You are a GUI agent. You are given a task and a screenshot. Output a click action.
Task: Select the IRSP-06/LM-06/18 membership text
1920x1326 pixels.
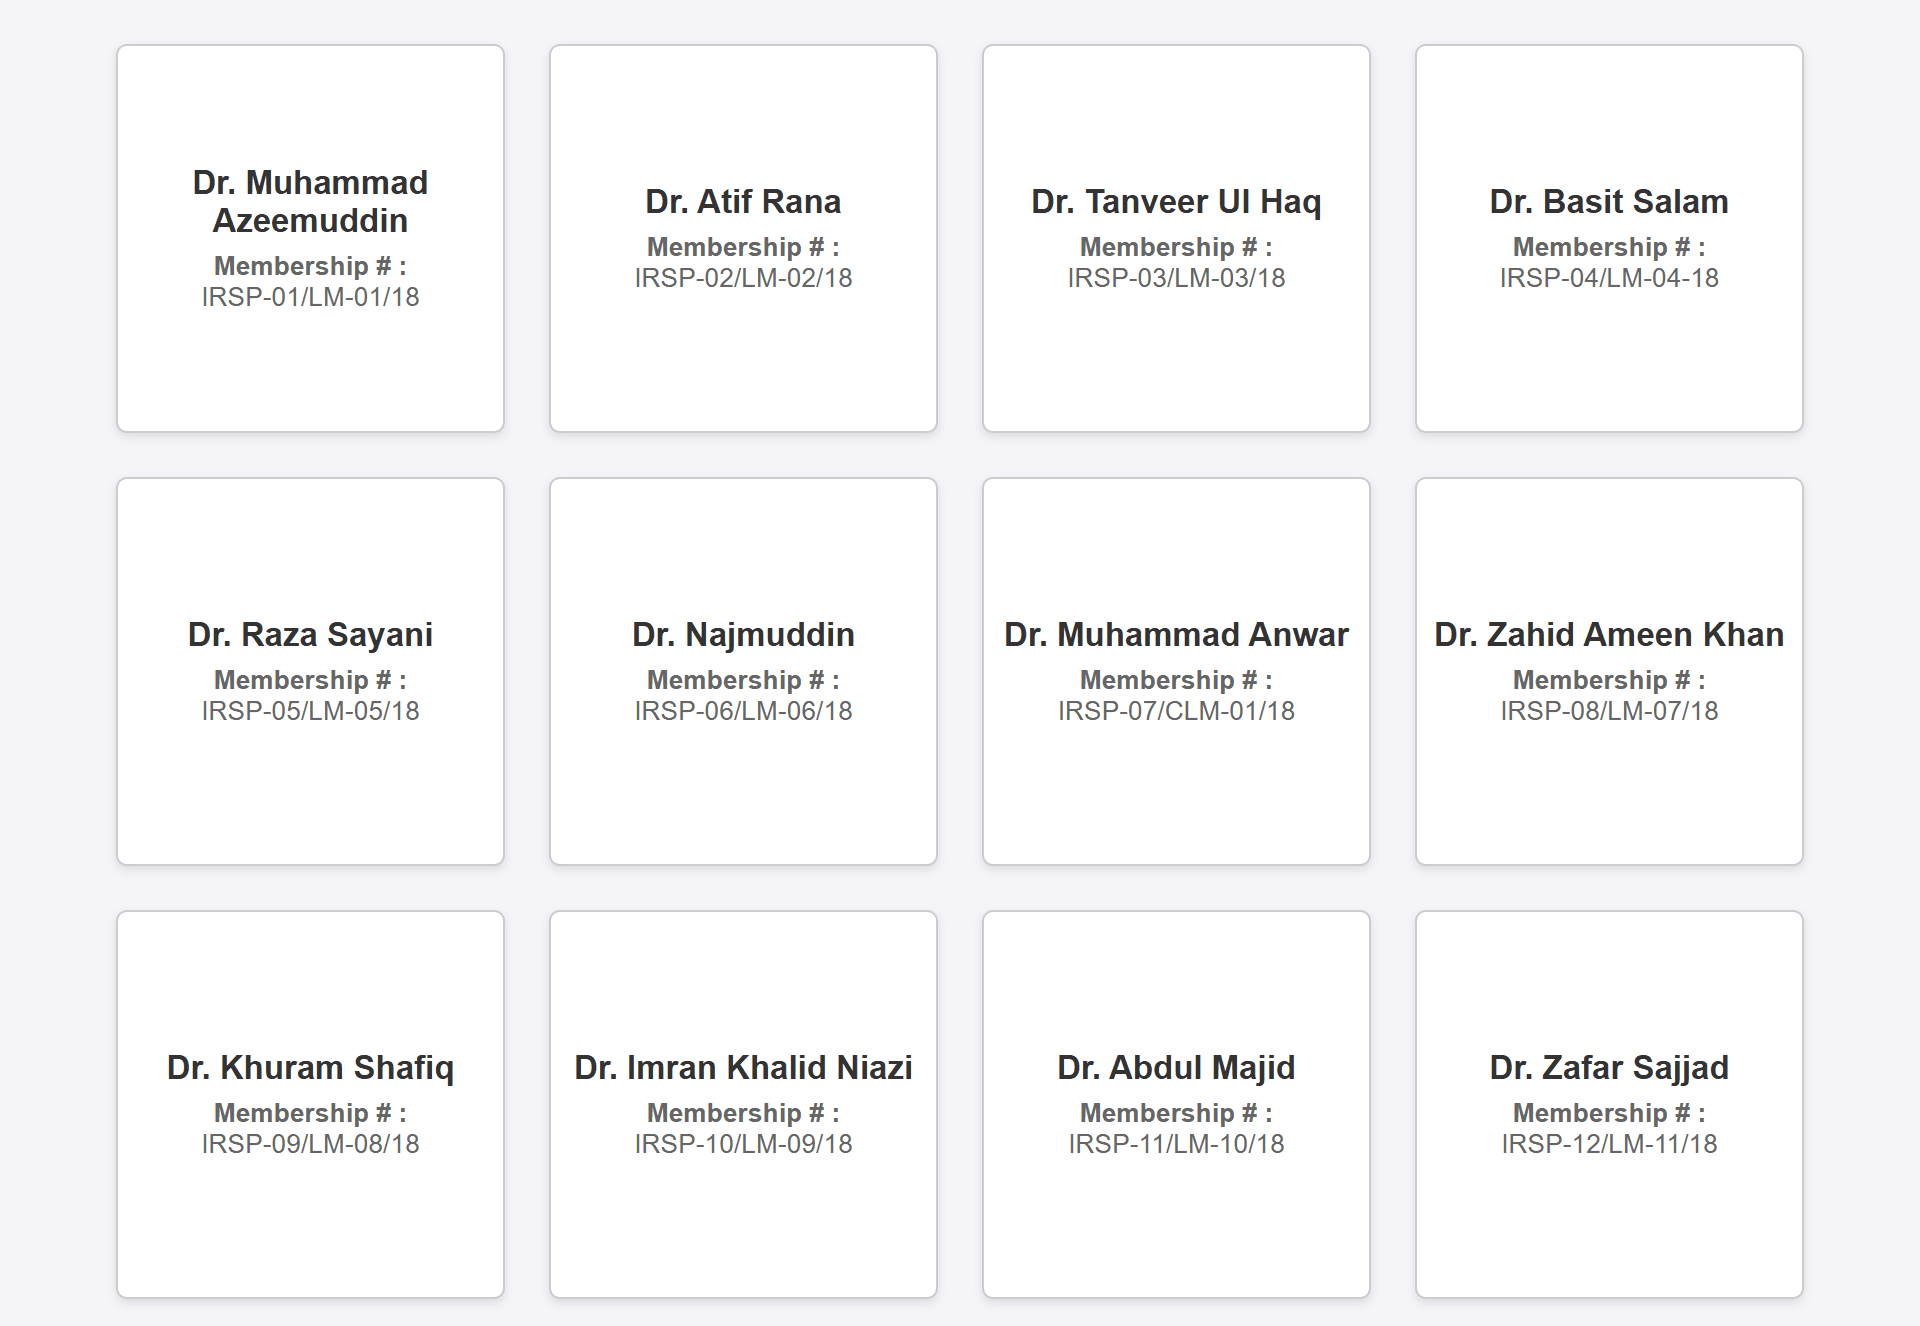pyautogui.click(x=743, y=711)
